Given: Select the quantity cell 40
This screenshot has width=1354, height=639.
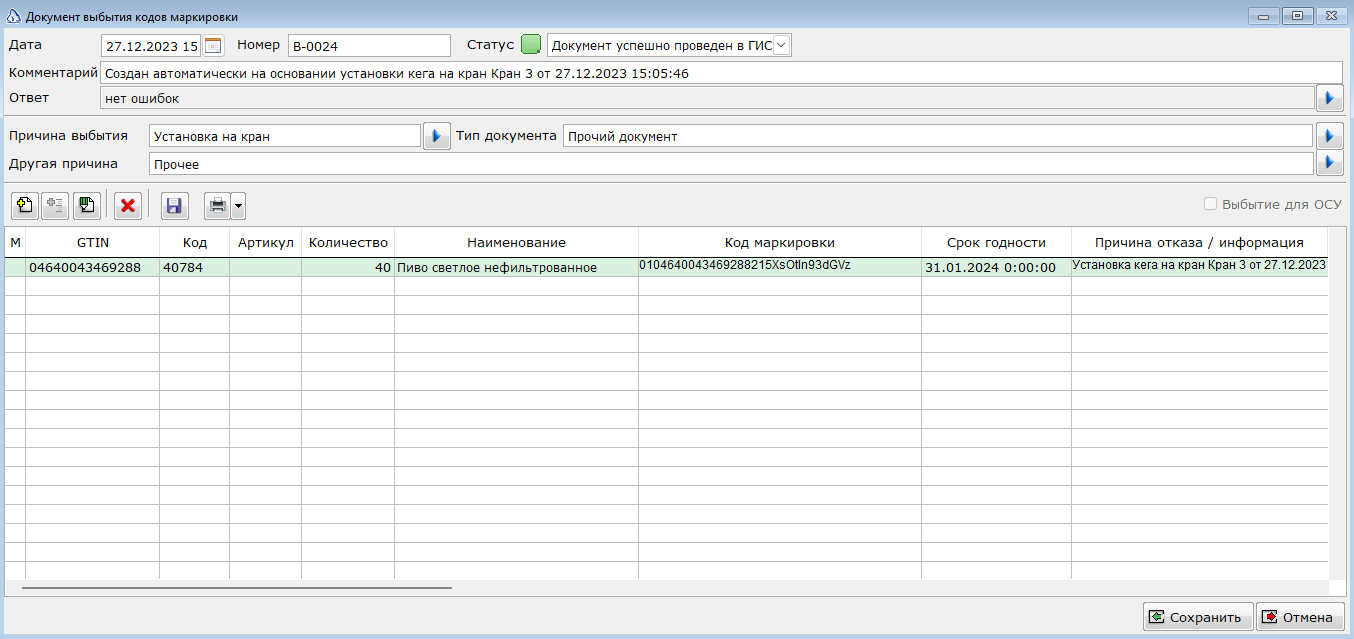Looking at the screenshot, I should pyautogui.click(x=348, y=267).
